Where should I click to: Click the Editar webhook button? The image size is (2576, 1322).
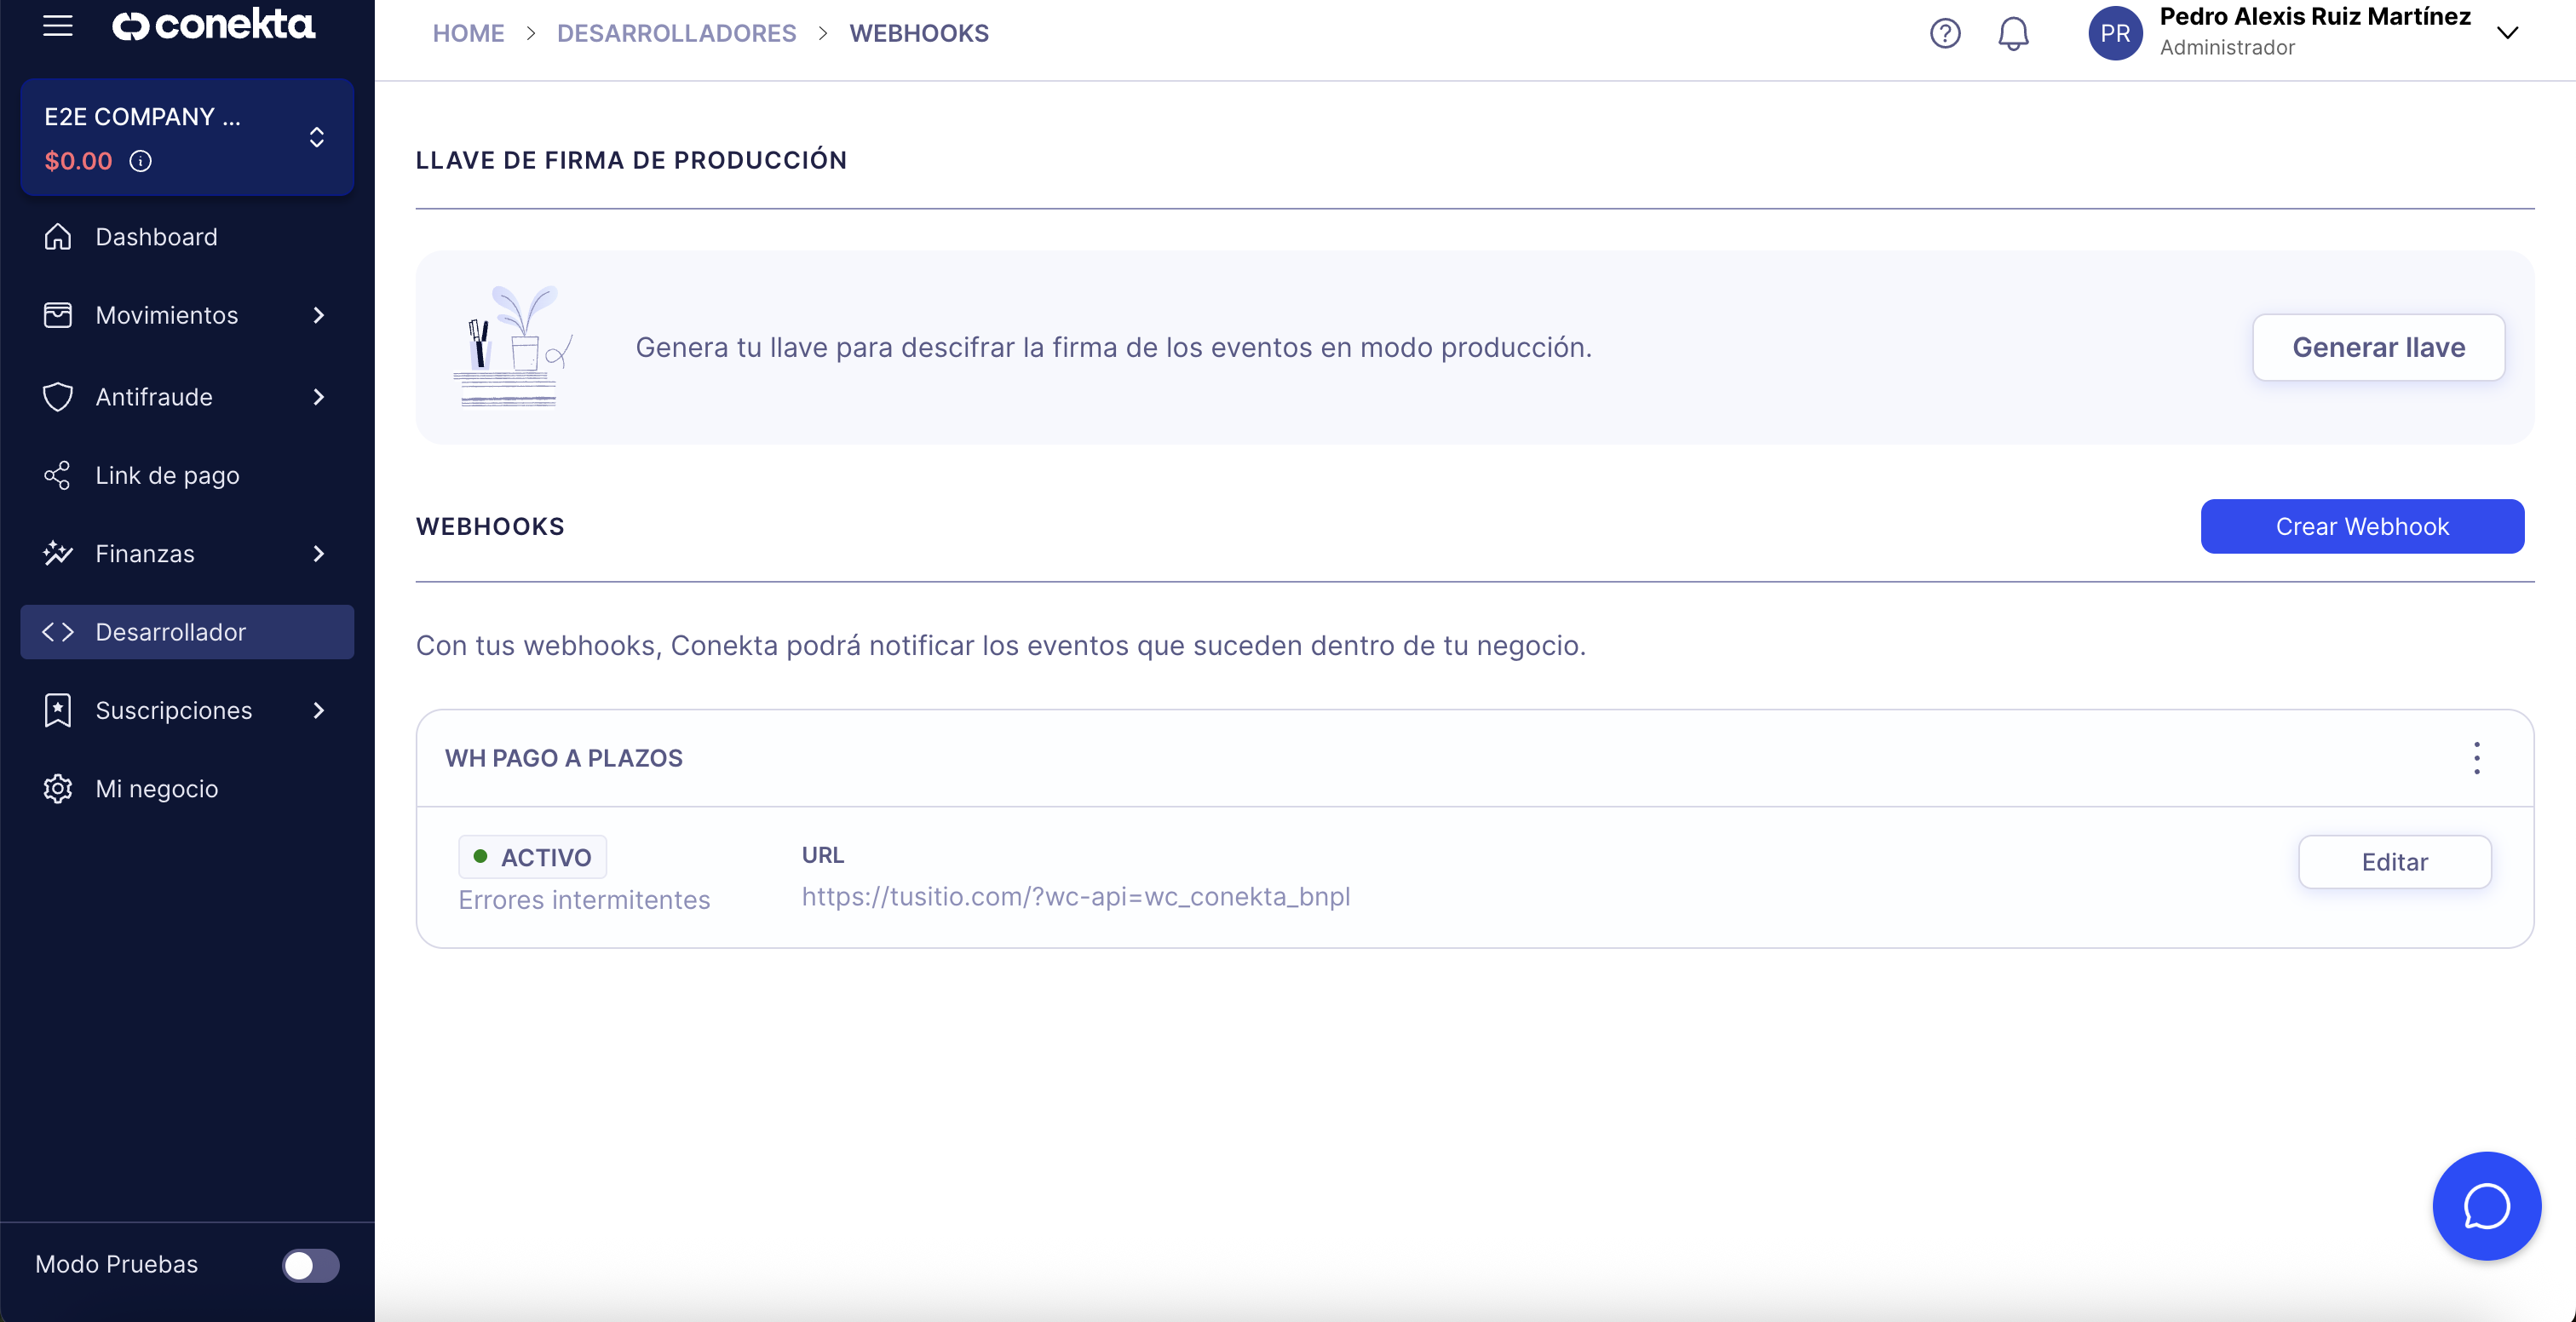coord(2394,862)
